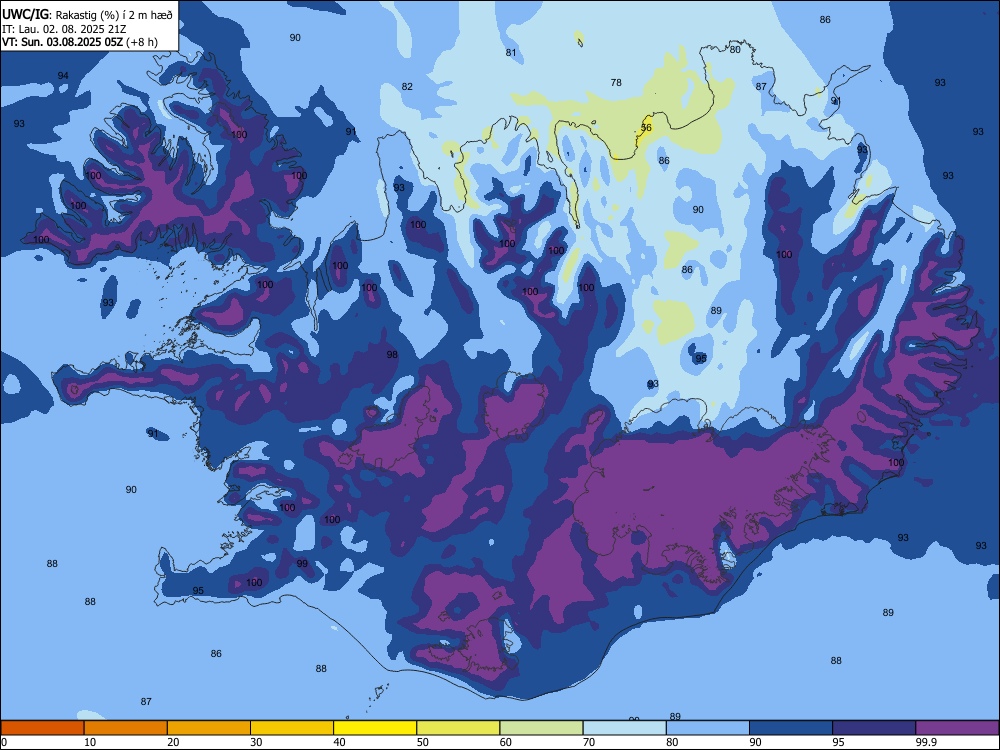Pick the light green 60–70 legend swatch
The width and height of the screenshot is (1000, 750).
click(541, 728)
